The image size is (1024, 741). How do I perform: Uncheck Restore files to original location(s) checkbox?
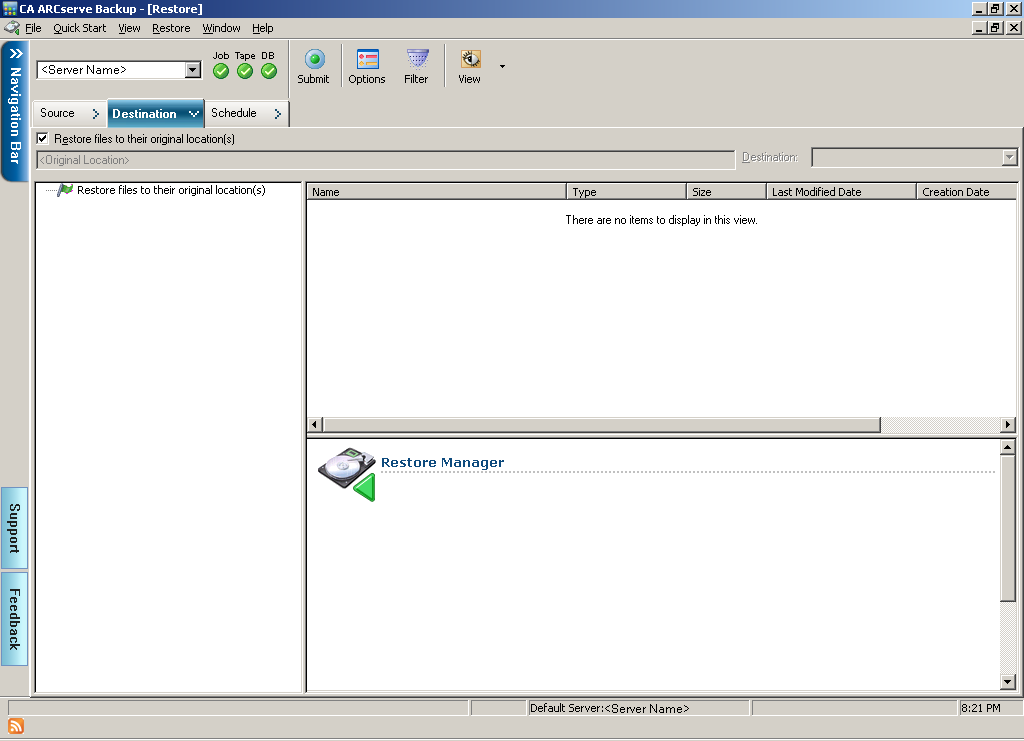pyautogui.click(x=42, y=139)
